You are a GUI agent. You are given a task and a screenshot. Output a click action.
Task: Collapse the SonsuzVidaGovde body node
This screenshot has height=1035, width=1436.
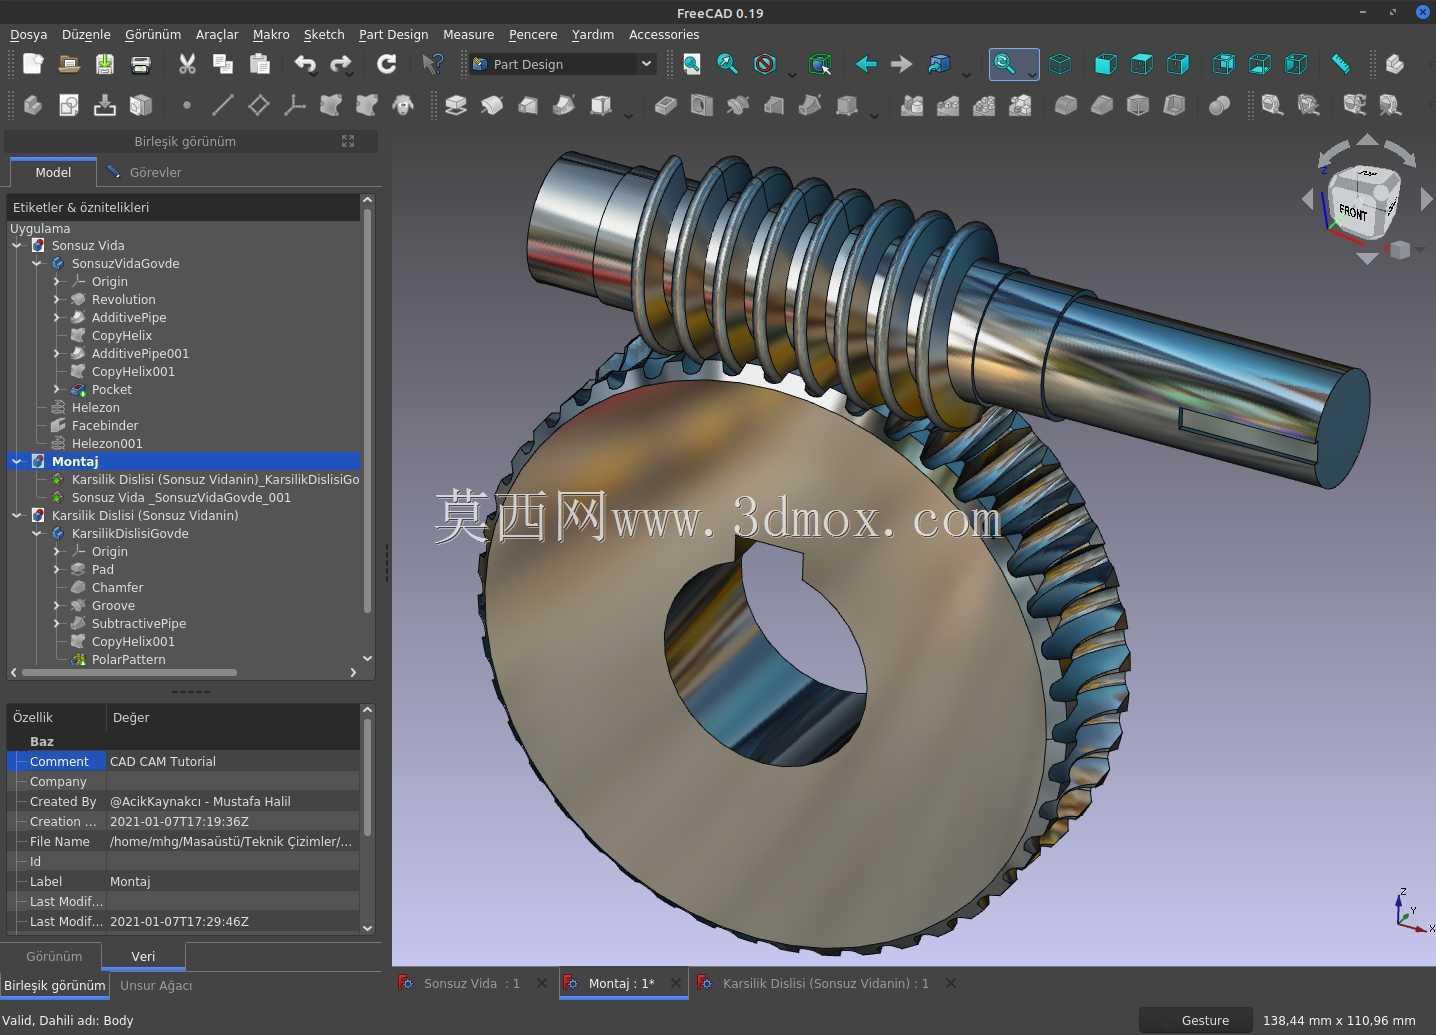[37, 263]
